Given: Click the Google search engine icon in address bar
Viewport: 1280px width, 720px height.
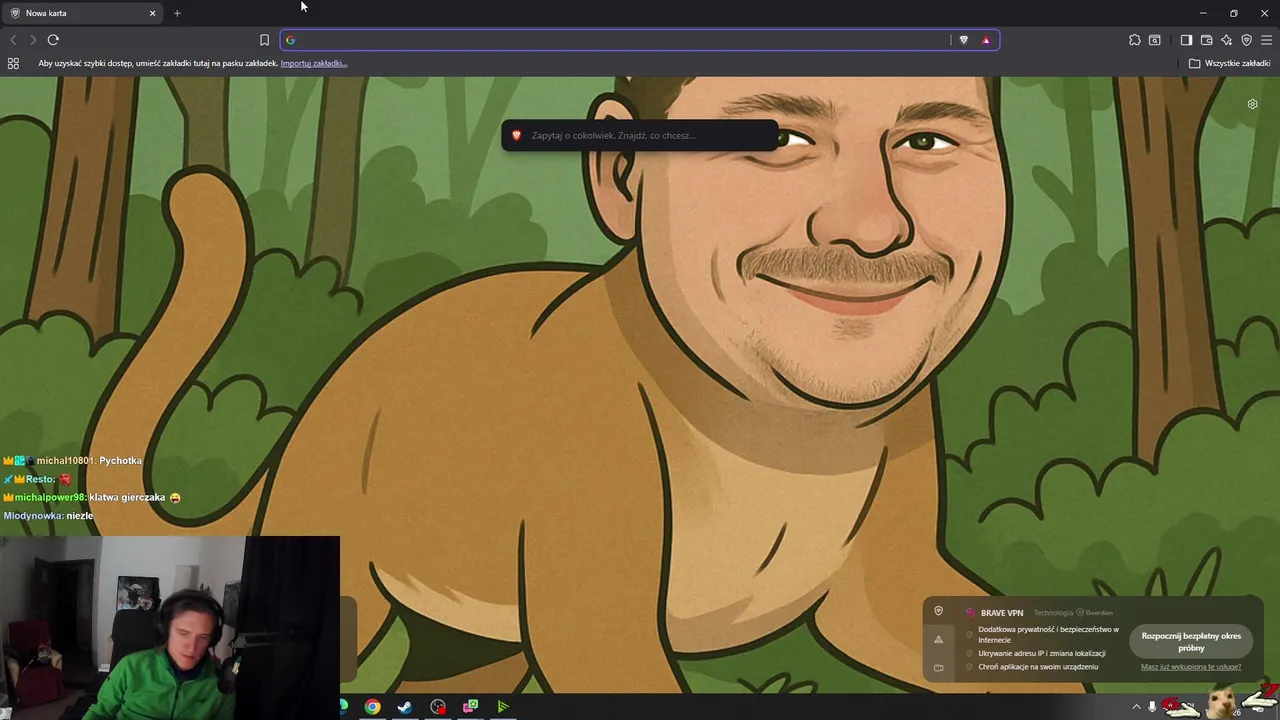Looking at the screenshot, I should (291, 40).
